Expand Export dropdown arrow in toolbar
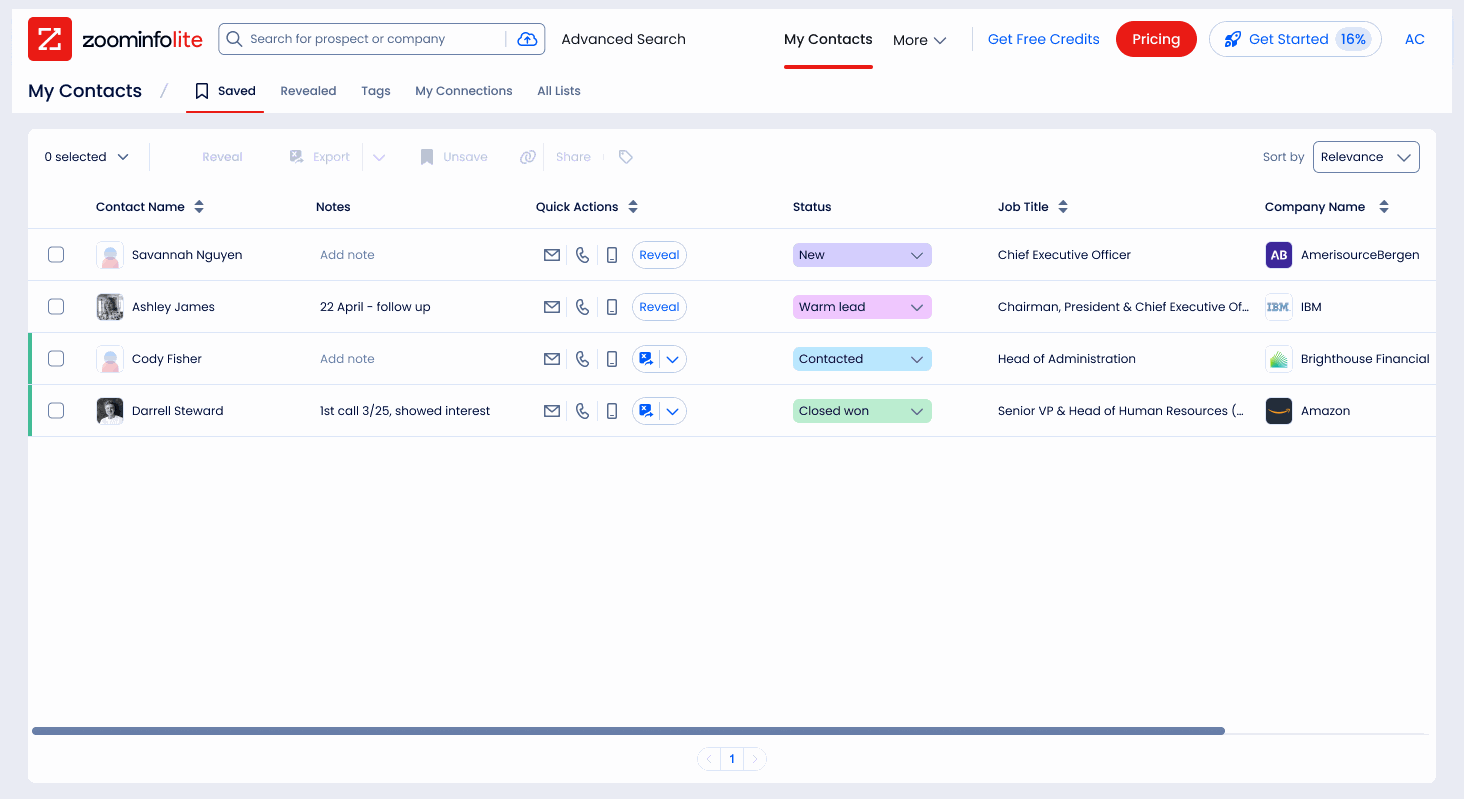Screen dimensions: 1464x799 (379, 157)
